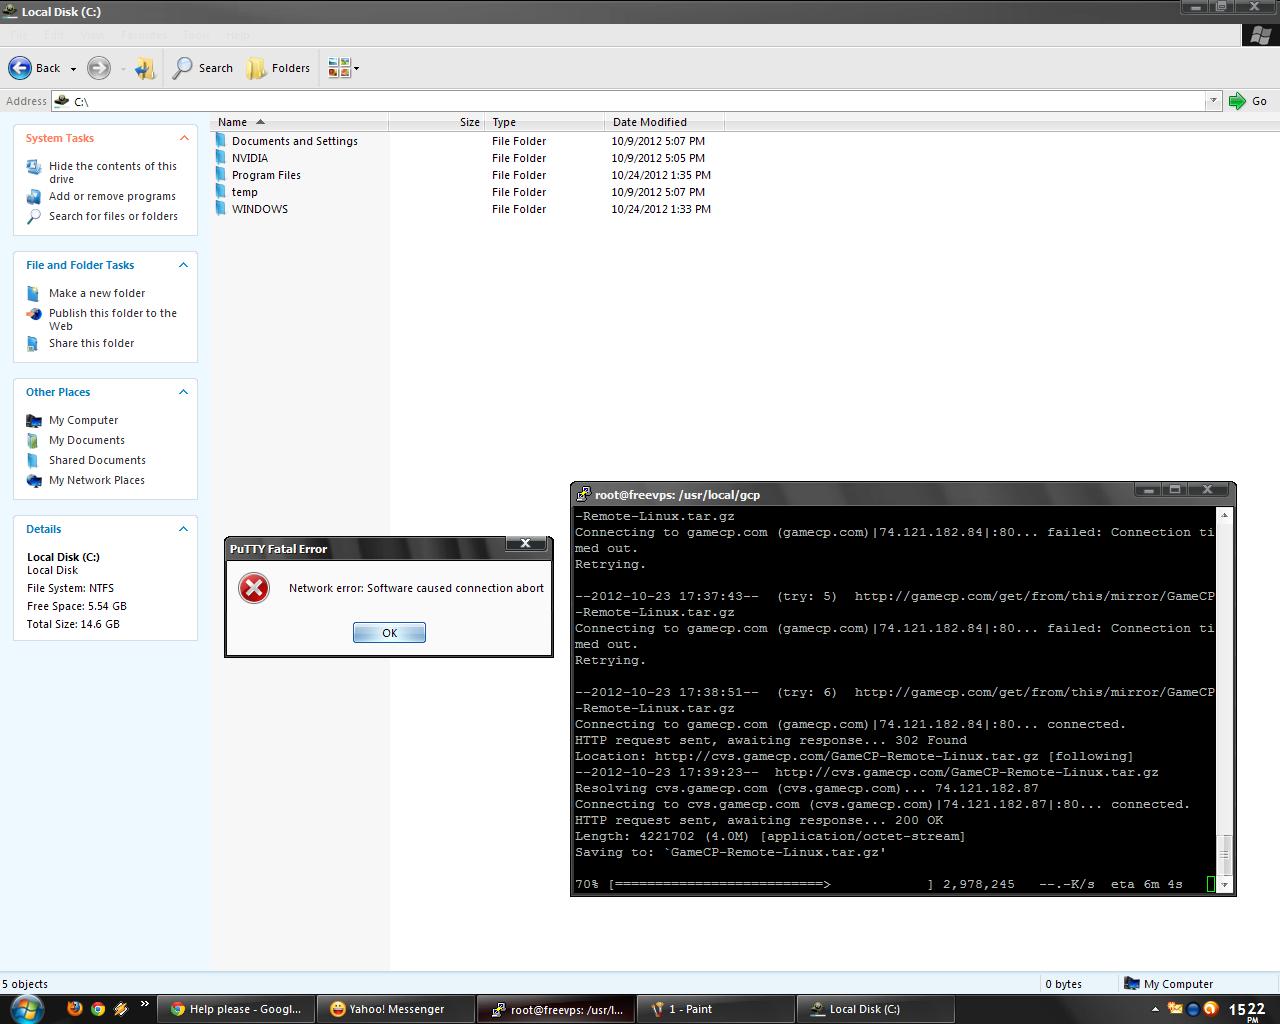Click the Up one level folder icon
The height and width of the screenshot is (1024, 1280).
tap(145, 68)
